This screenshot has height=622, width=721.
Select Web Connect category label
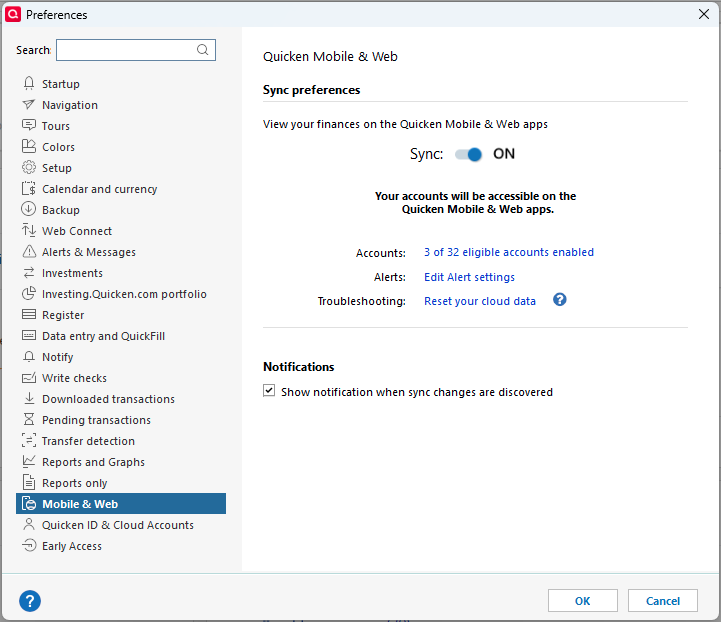coord(77,231)
